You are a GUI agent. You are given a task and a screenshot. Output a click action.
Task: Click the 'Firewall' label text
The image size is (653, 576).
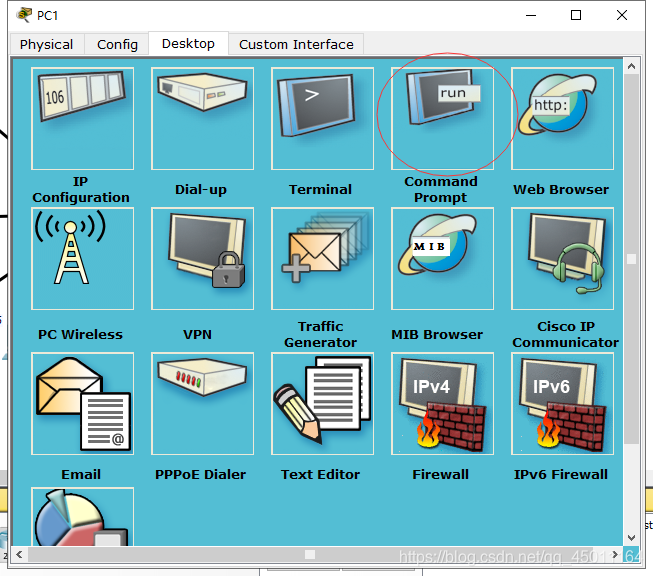pyautogui.click(x=441, y=474)
